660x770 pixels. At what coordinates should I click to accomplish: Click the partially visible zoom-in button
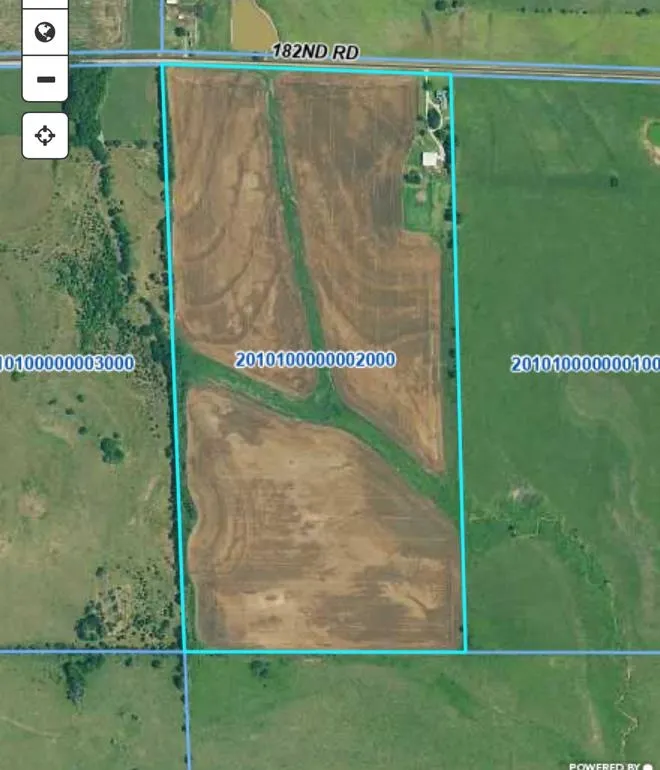pos(45,4)
